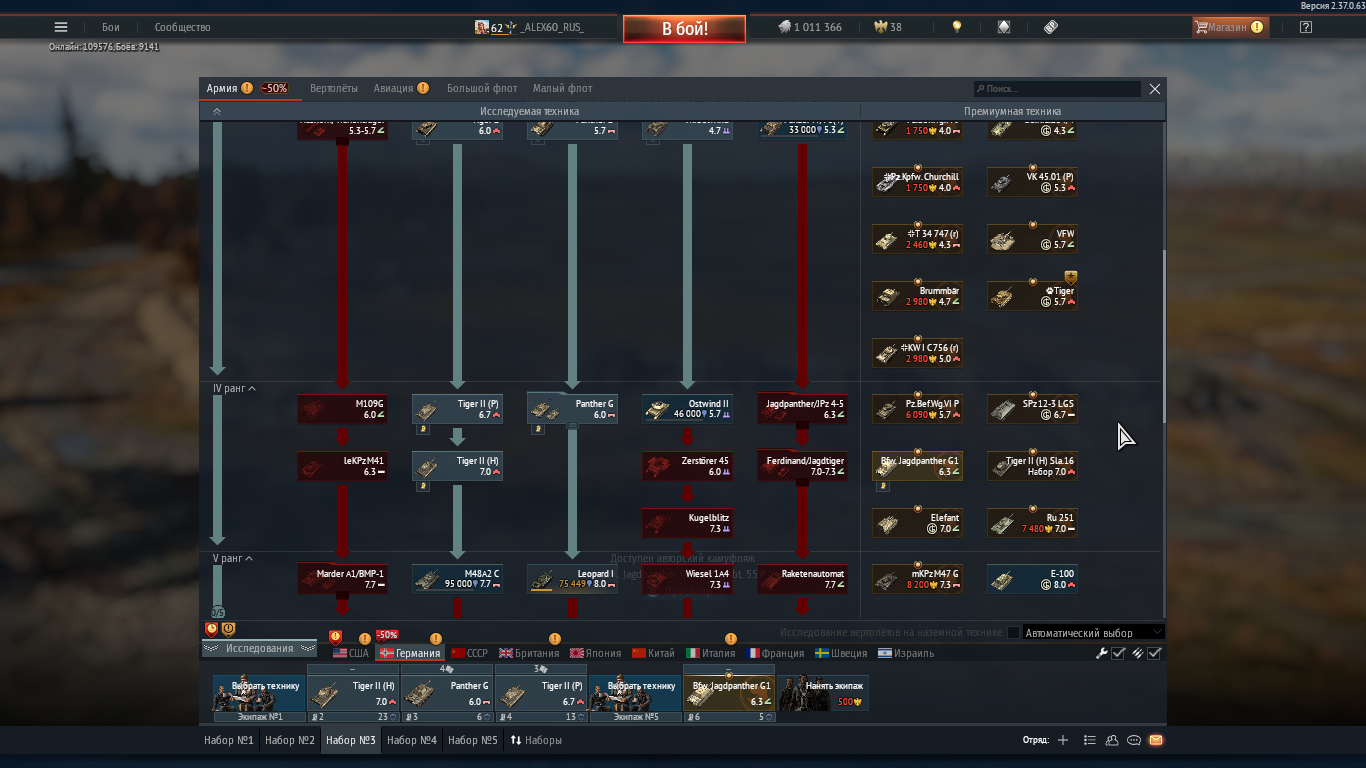
Task: Select the Tiger II (P) vehicle
Action: point(457,408)
